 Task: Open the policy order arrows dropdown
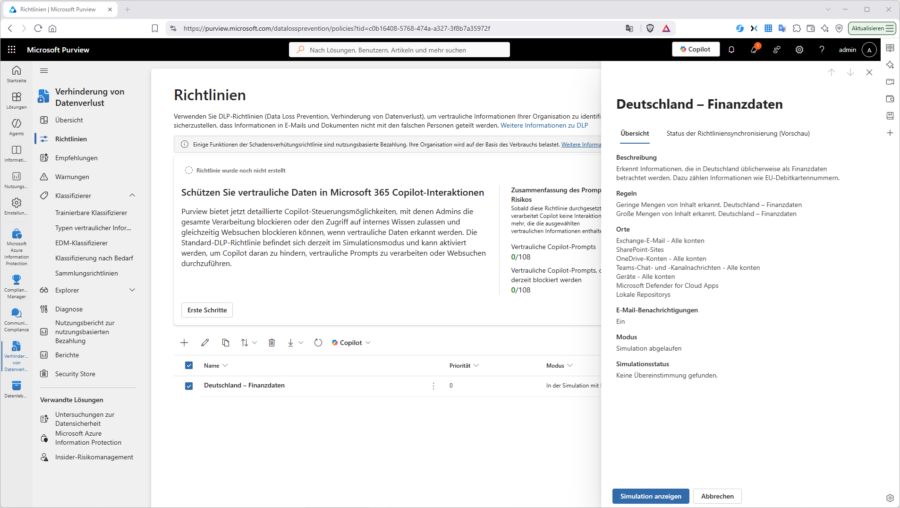tap(249, 343)
